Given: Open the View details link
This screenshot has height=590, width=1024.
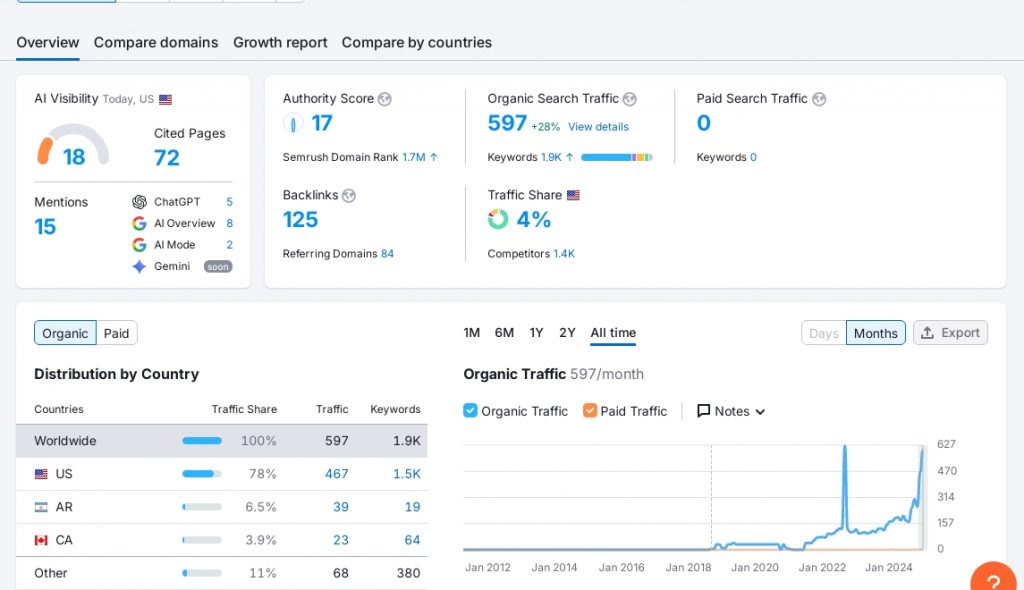Looking at the screenshot, I should tap(598, 127).
